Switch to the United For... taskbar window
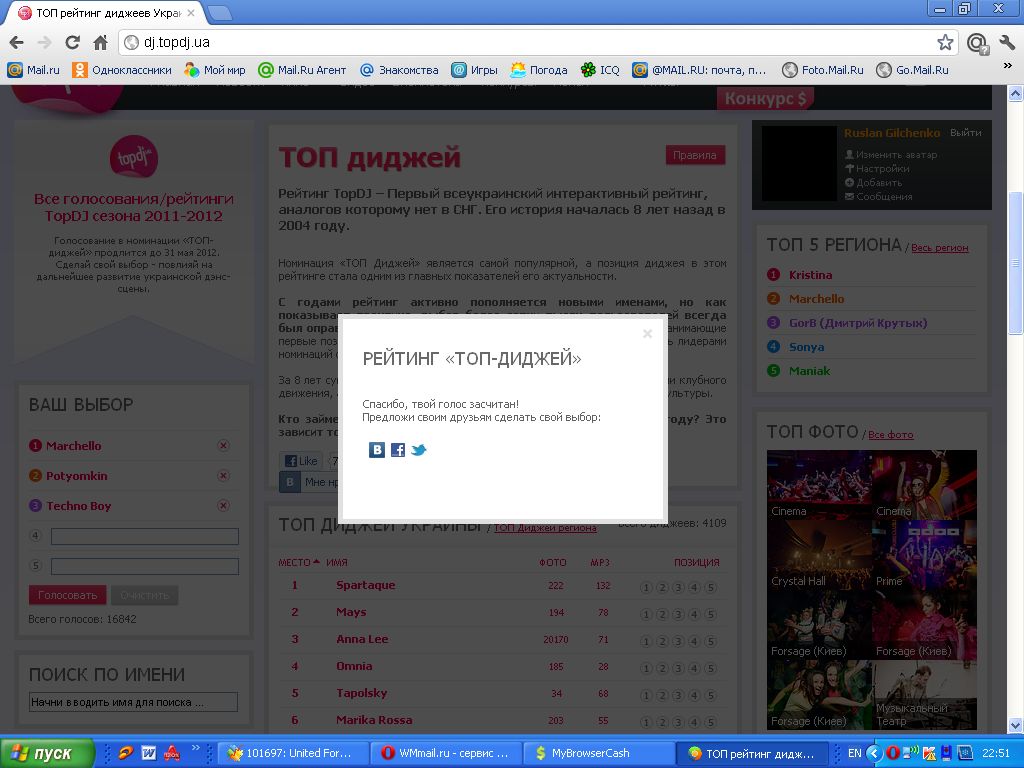Image resolution: width=1024 pixels, height=768 pixels. coord(293,753)
